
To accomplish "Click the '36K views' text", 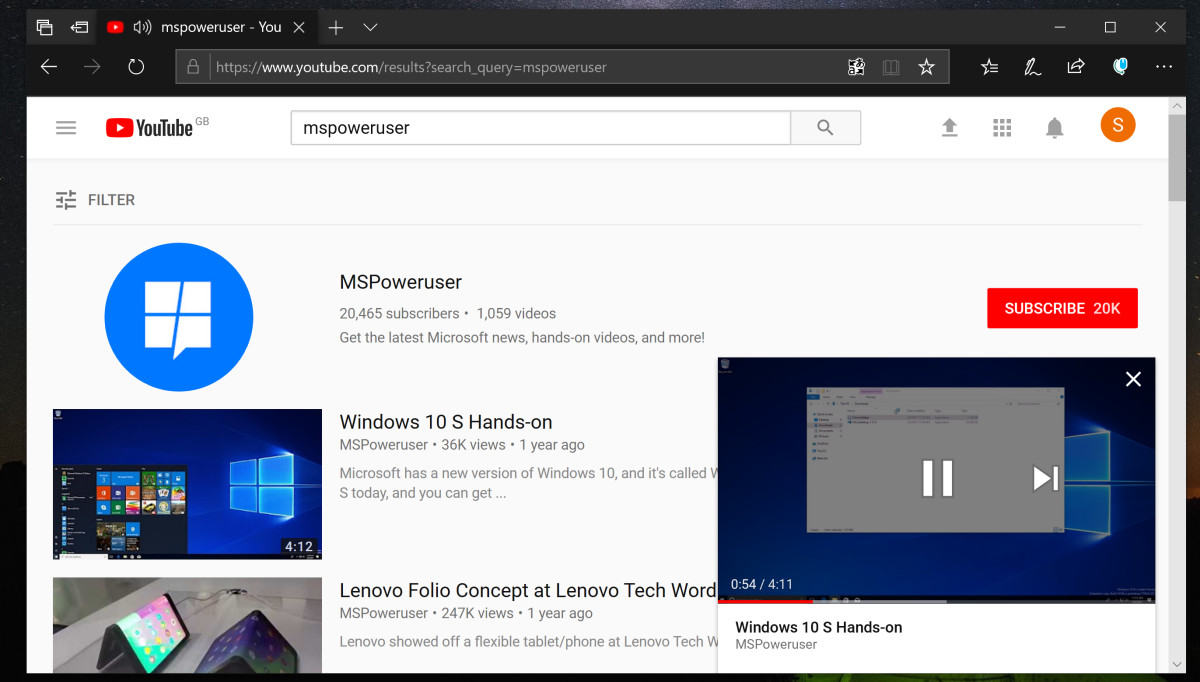I will [x=474, y=445].
